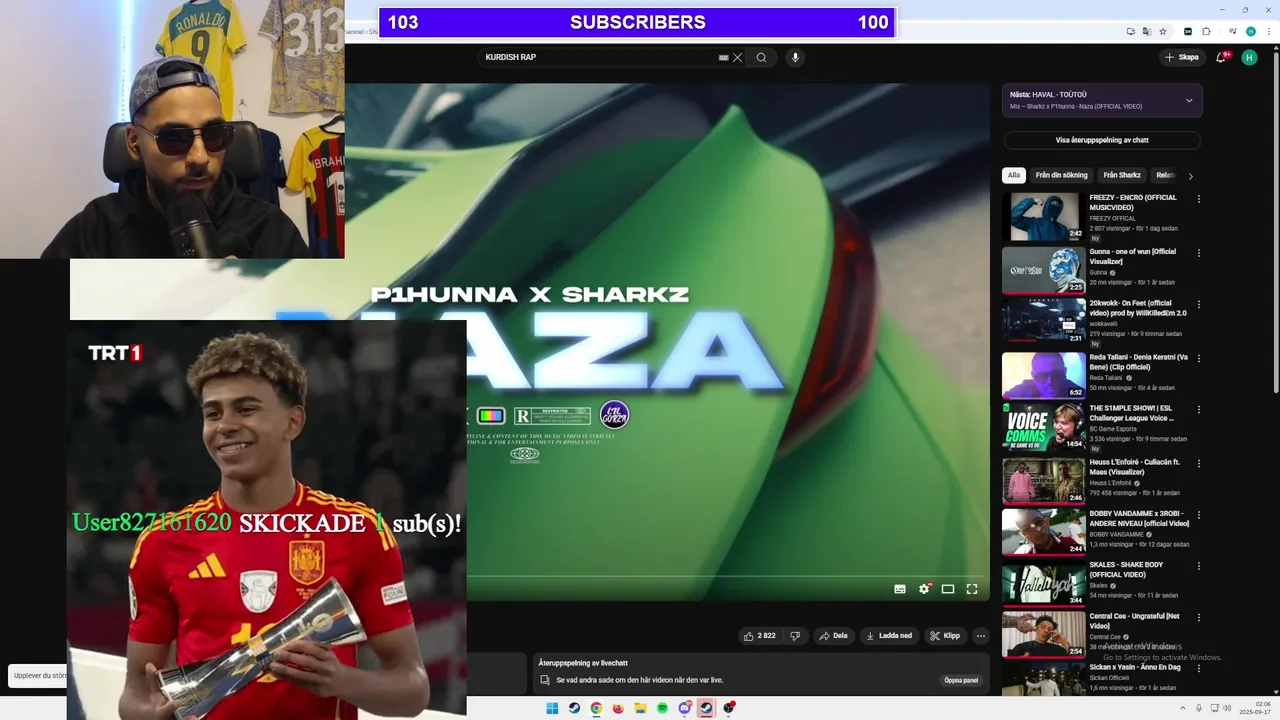Select the partially visible Relaterat chip
The width and height of the screenshot is (1280, 720).
click(x=1165, y=175)
